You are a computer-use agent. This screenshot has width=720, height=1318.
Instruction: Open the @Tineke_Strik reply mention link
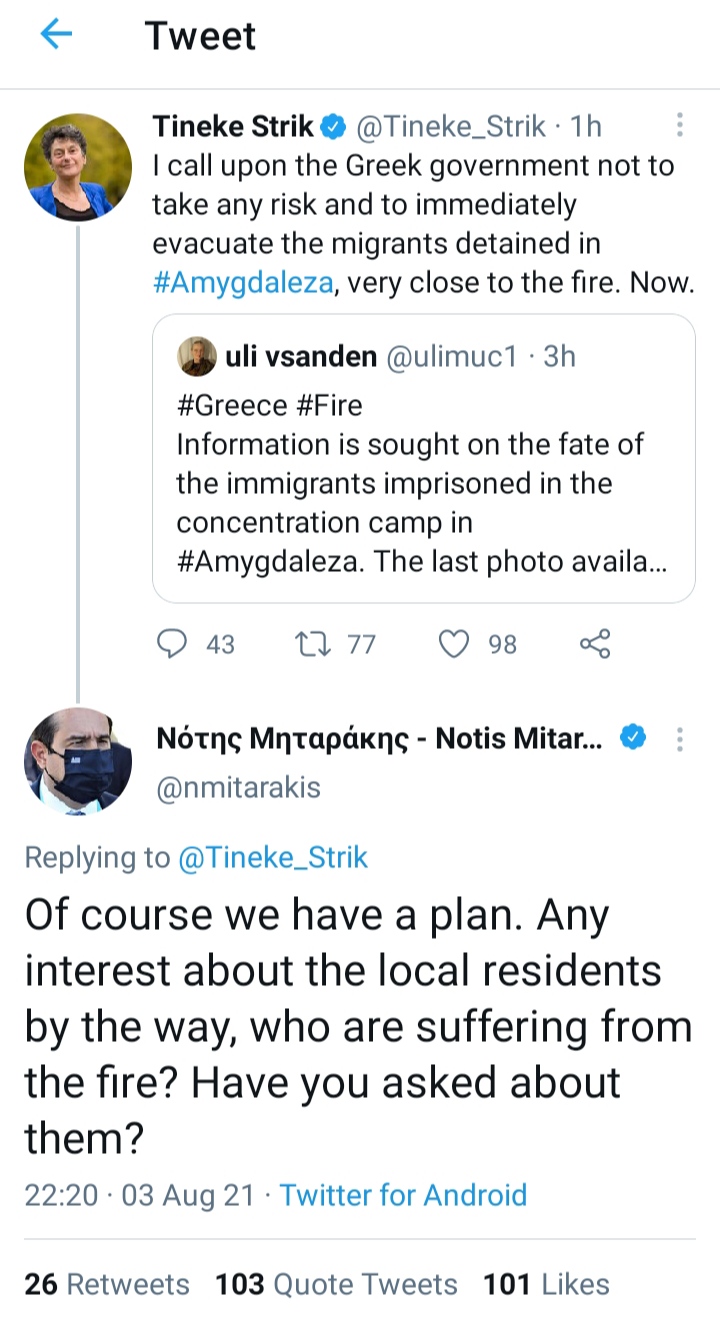(x=272, y=857)
